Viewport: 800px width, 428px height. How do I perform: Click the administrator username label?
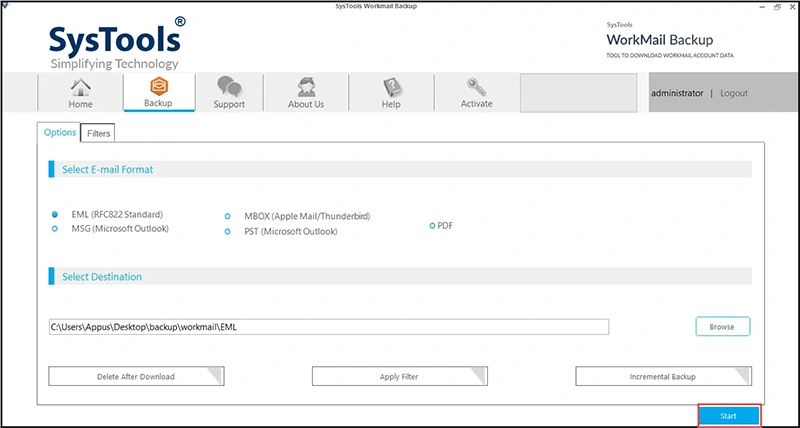677,93
